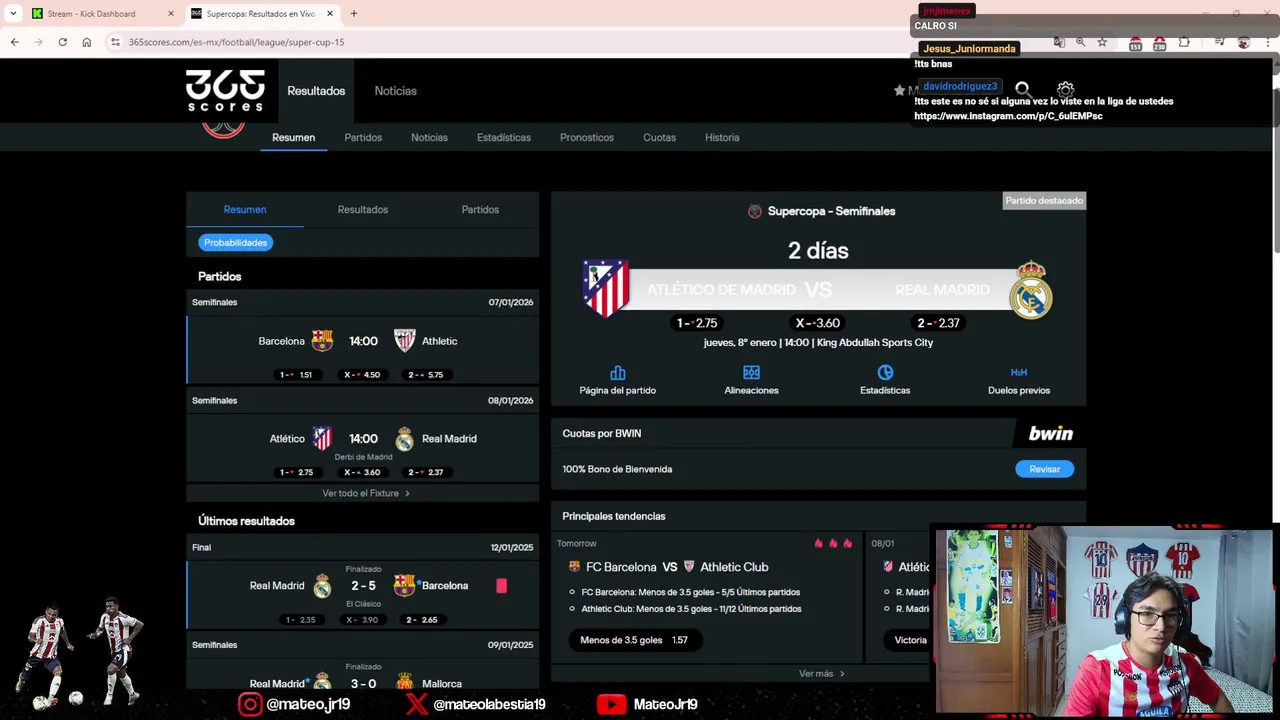Click Menos de 3.5 goles 1.57 button
1280x720 pixels.
(634, 640)
